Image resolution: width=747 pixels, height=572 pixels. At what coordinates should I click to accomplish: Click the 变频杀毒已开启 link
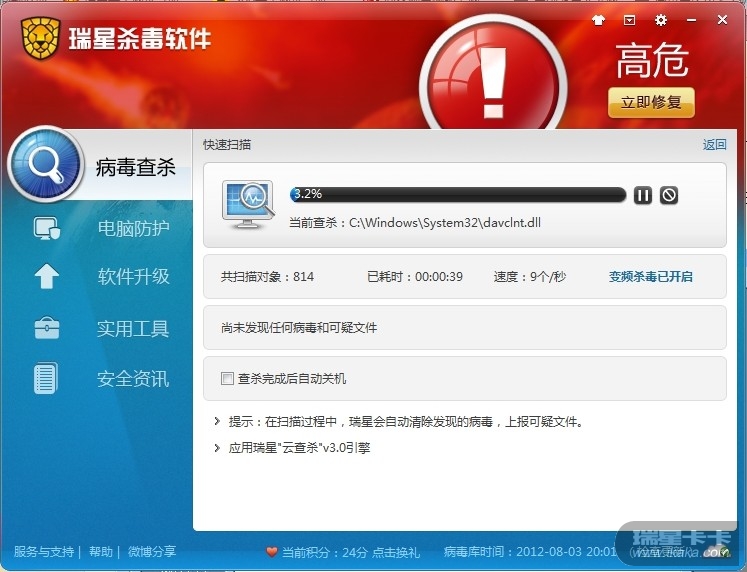click(x=651, y=277)
